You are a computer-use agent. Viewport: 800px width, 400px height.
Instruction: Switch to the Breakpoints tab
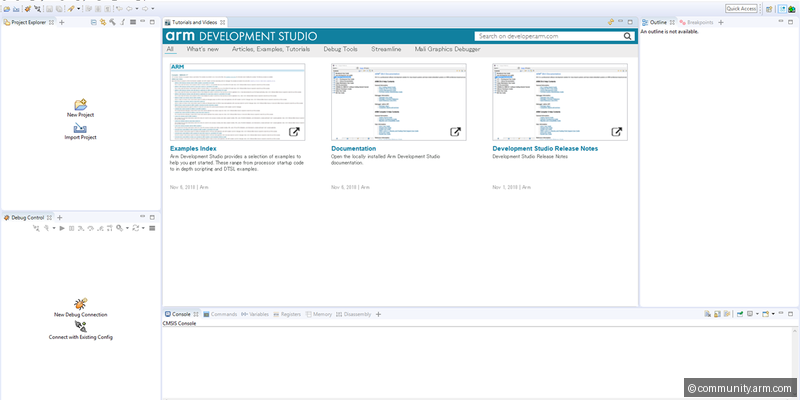tap(696, 22)
